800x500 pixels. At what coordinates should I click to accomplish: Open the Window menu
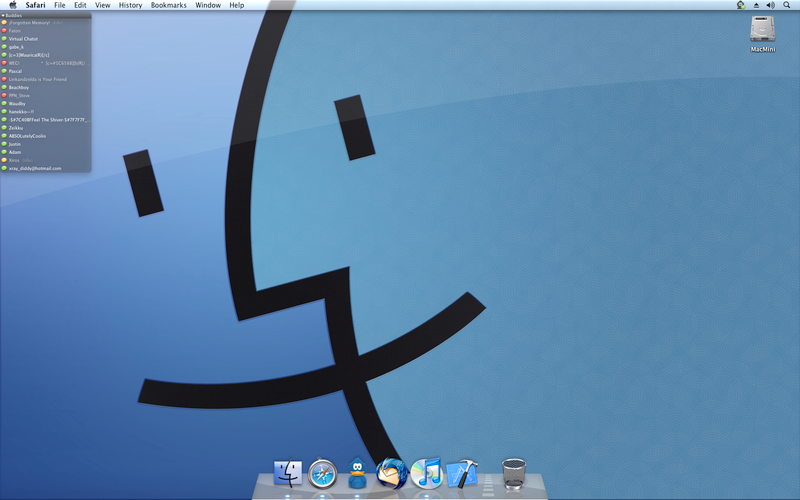(x=208, y=5)
